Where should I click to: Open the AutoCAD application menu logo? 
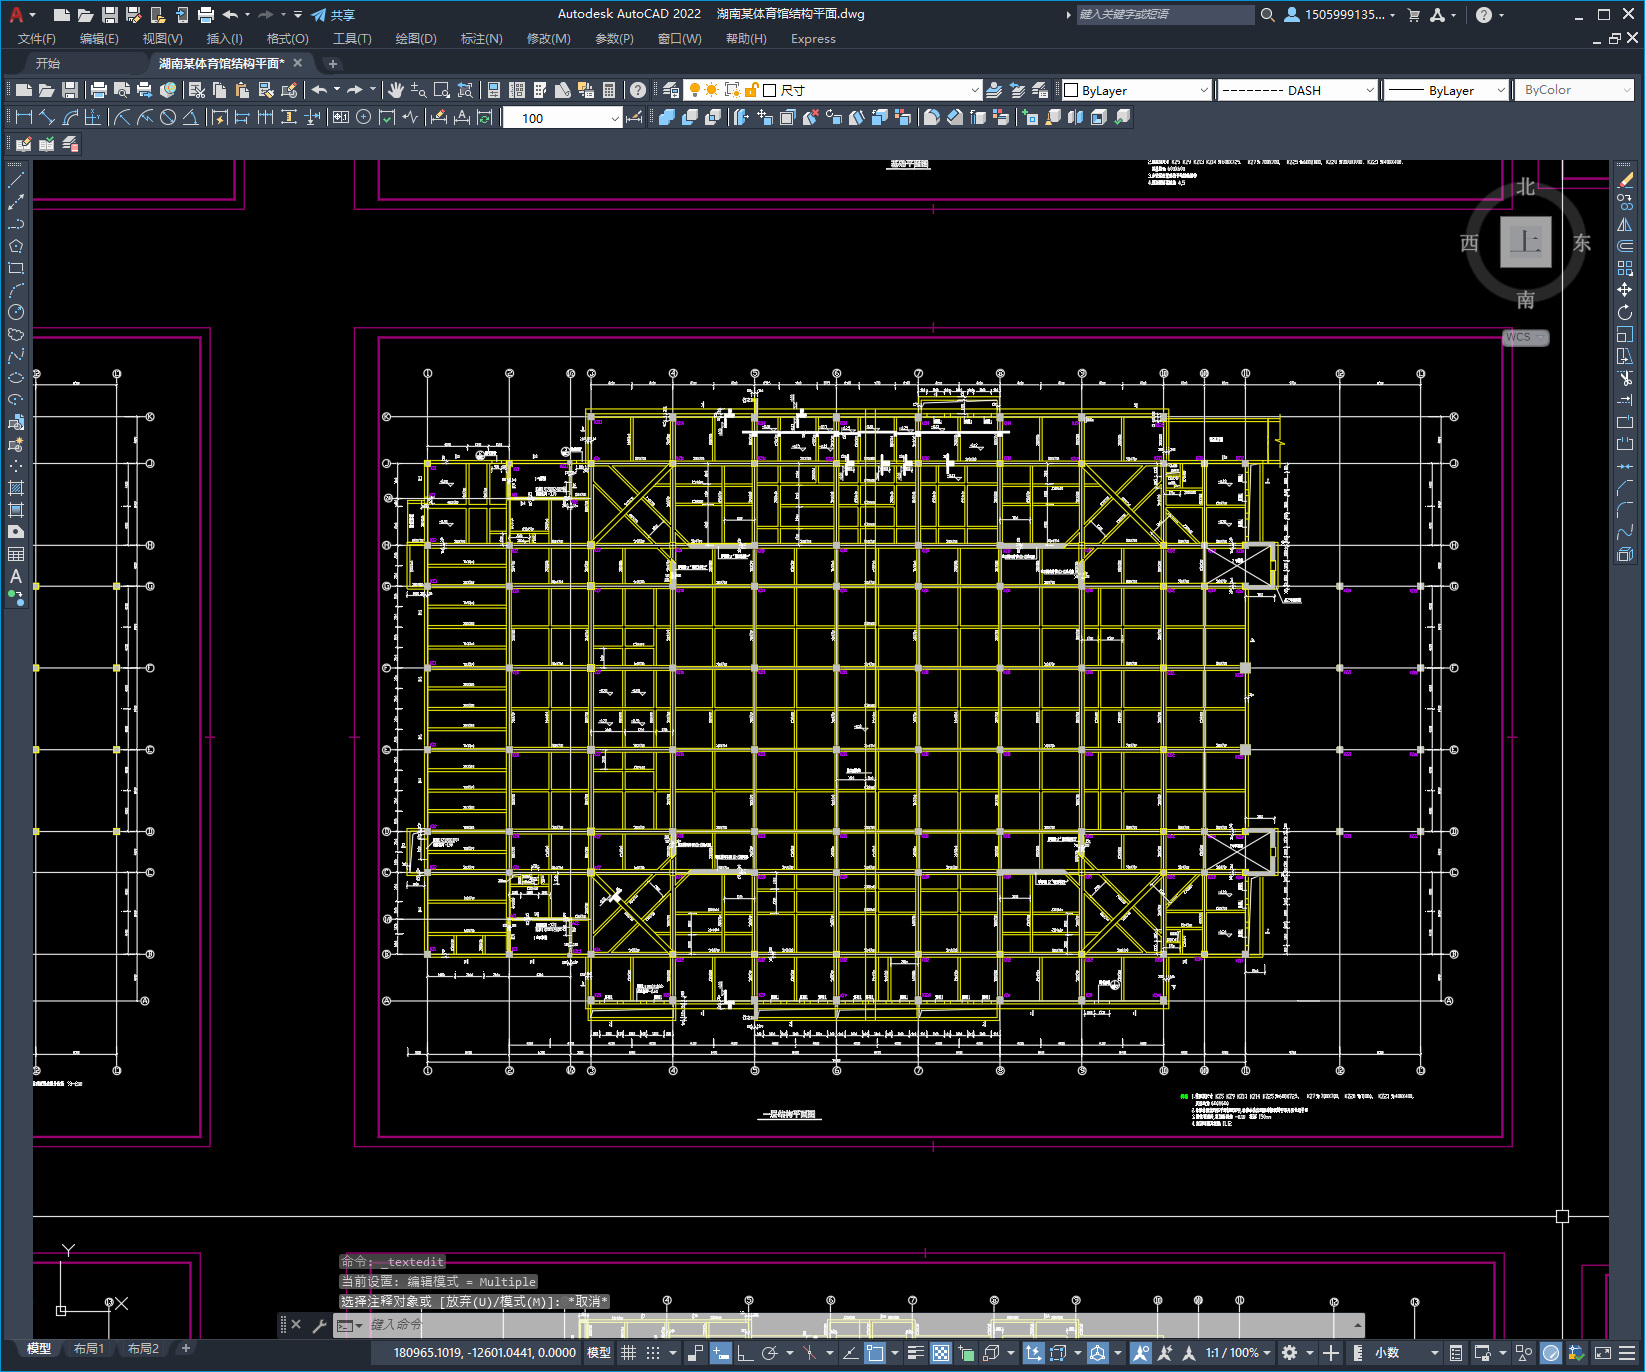coord(16,14)
